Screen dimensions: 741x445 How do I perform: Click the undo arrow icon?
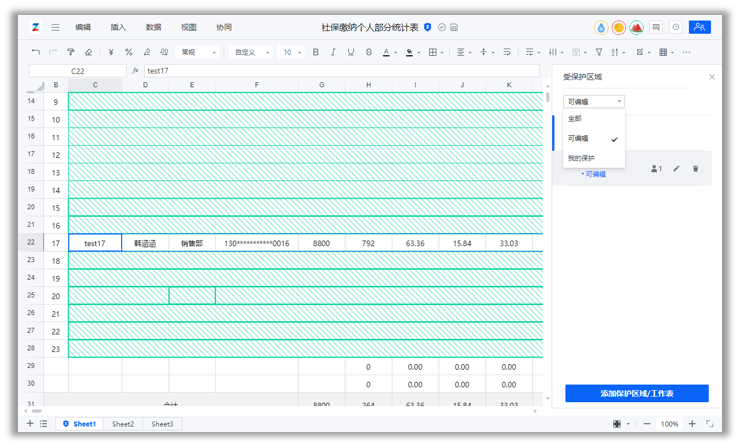click(35, 52)
